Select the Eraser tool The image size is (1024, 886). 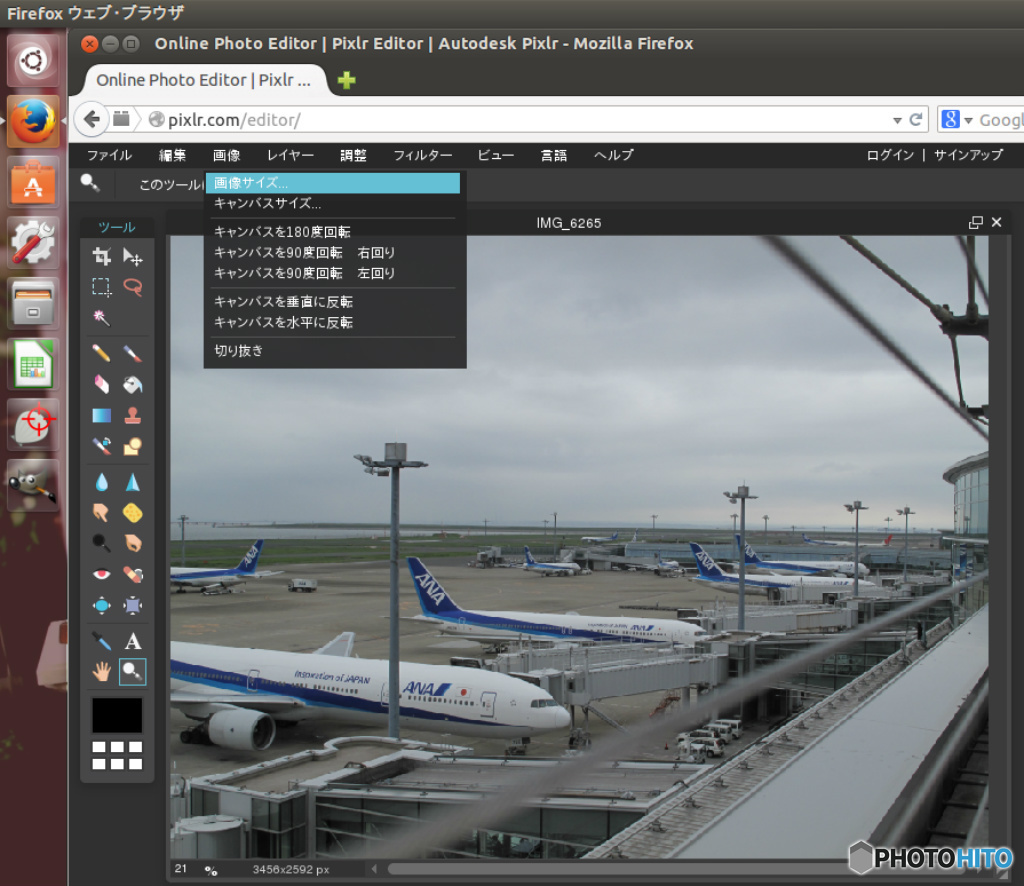pyautogui.click(x=101, y=384)
